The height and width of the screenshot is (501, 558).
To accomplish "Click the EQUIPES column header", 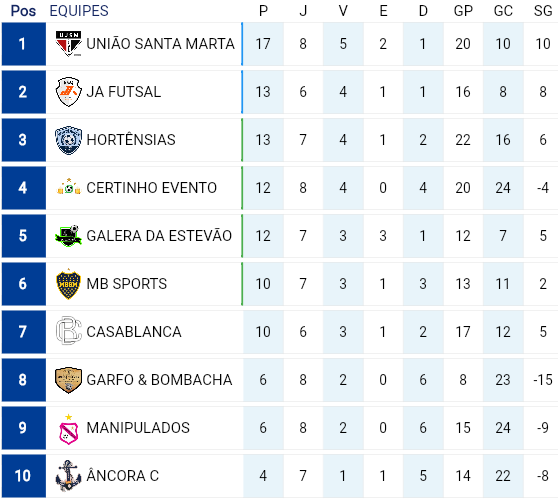I will pos(79,11).
